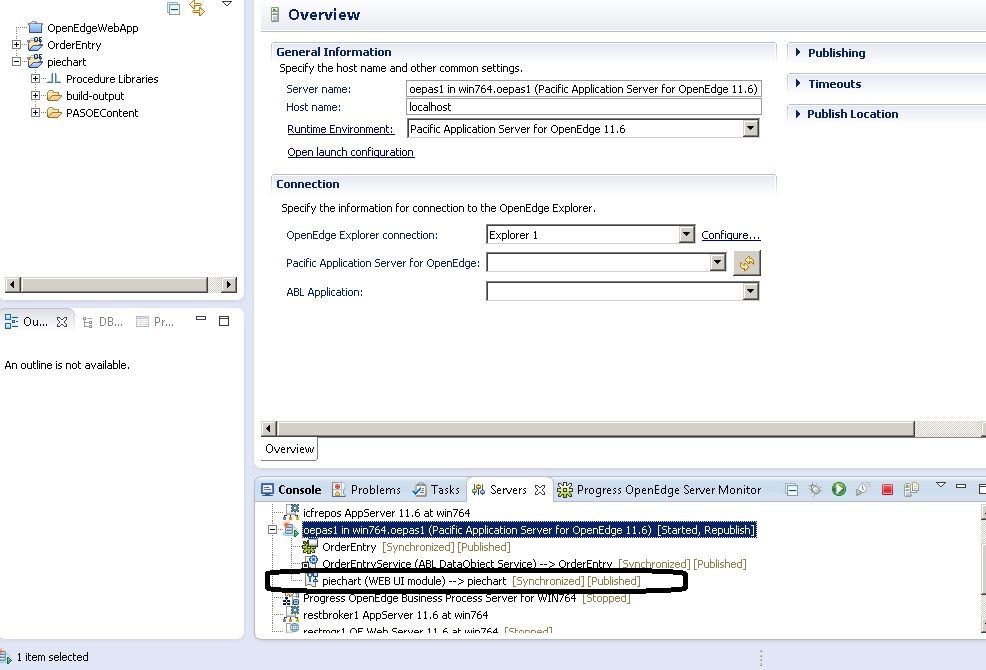Expand build-output folder node
This screenshot has height=670, width=986.
[35, 96]
